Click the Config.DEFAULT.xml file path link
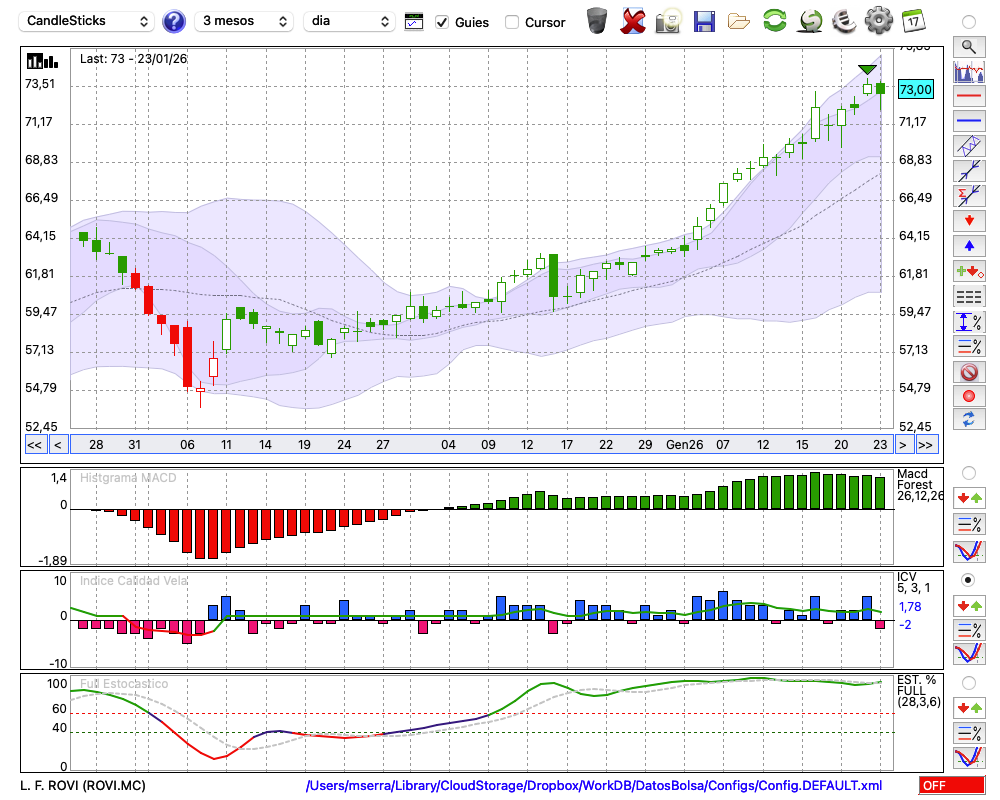Image resolution: width=1000 pixels, height=800 pixels. pos(594,786)
